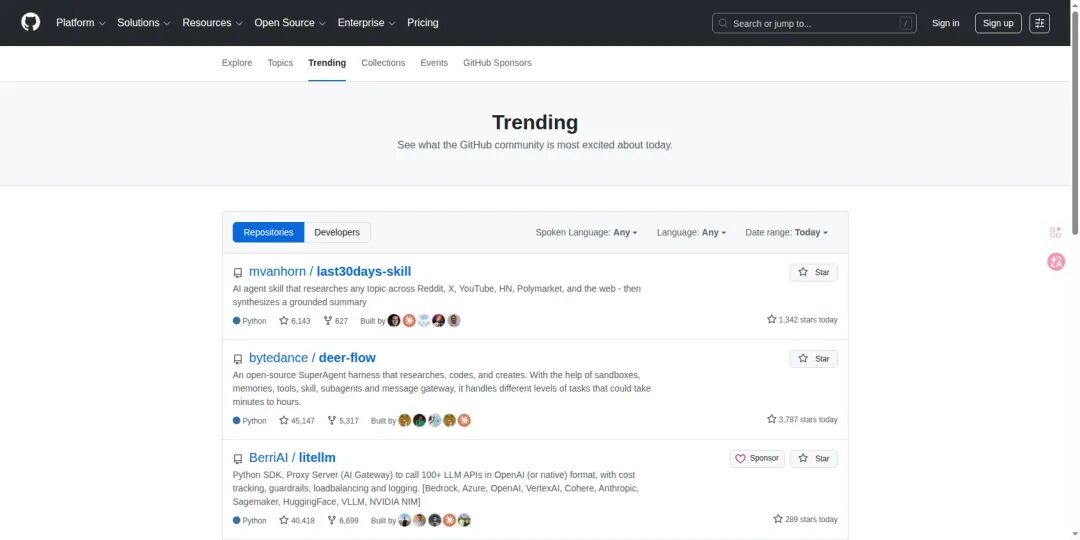The width and height of the screenshot is (1080, 540).
Task: Open the GitHub logo homepage
Action: coord(30,22)
